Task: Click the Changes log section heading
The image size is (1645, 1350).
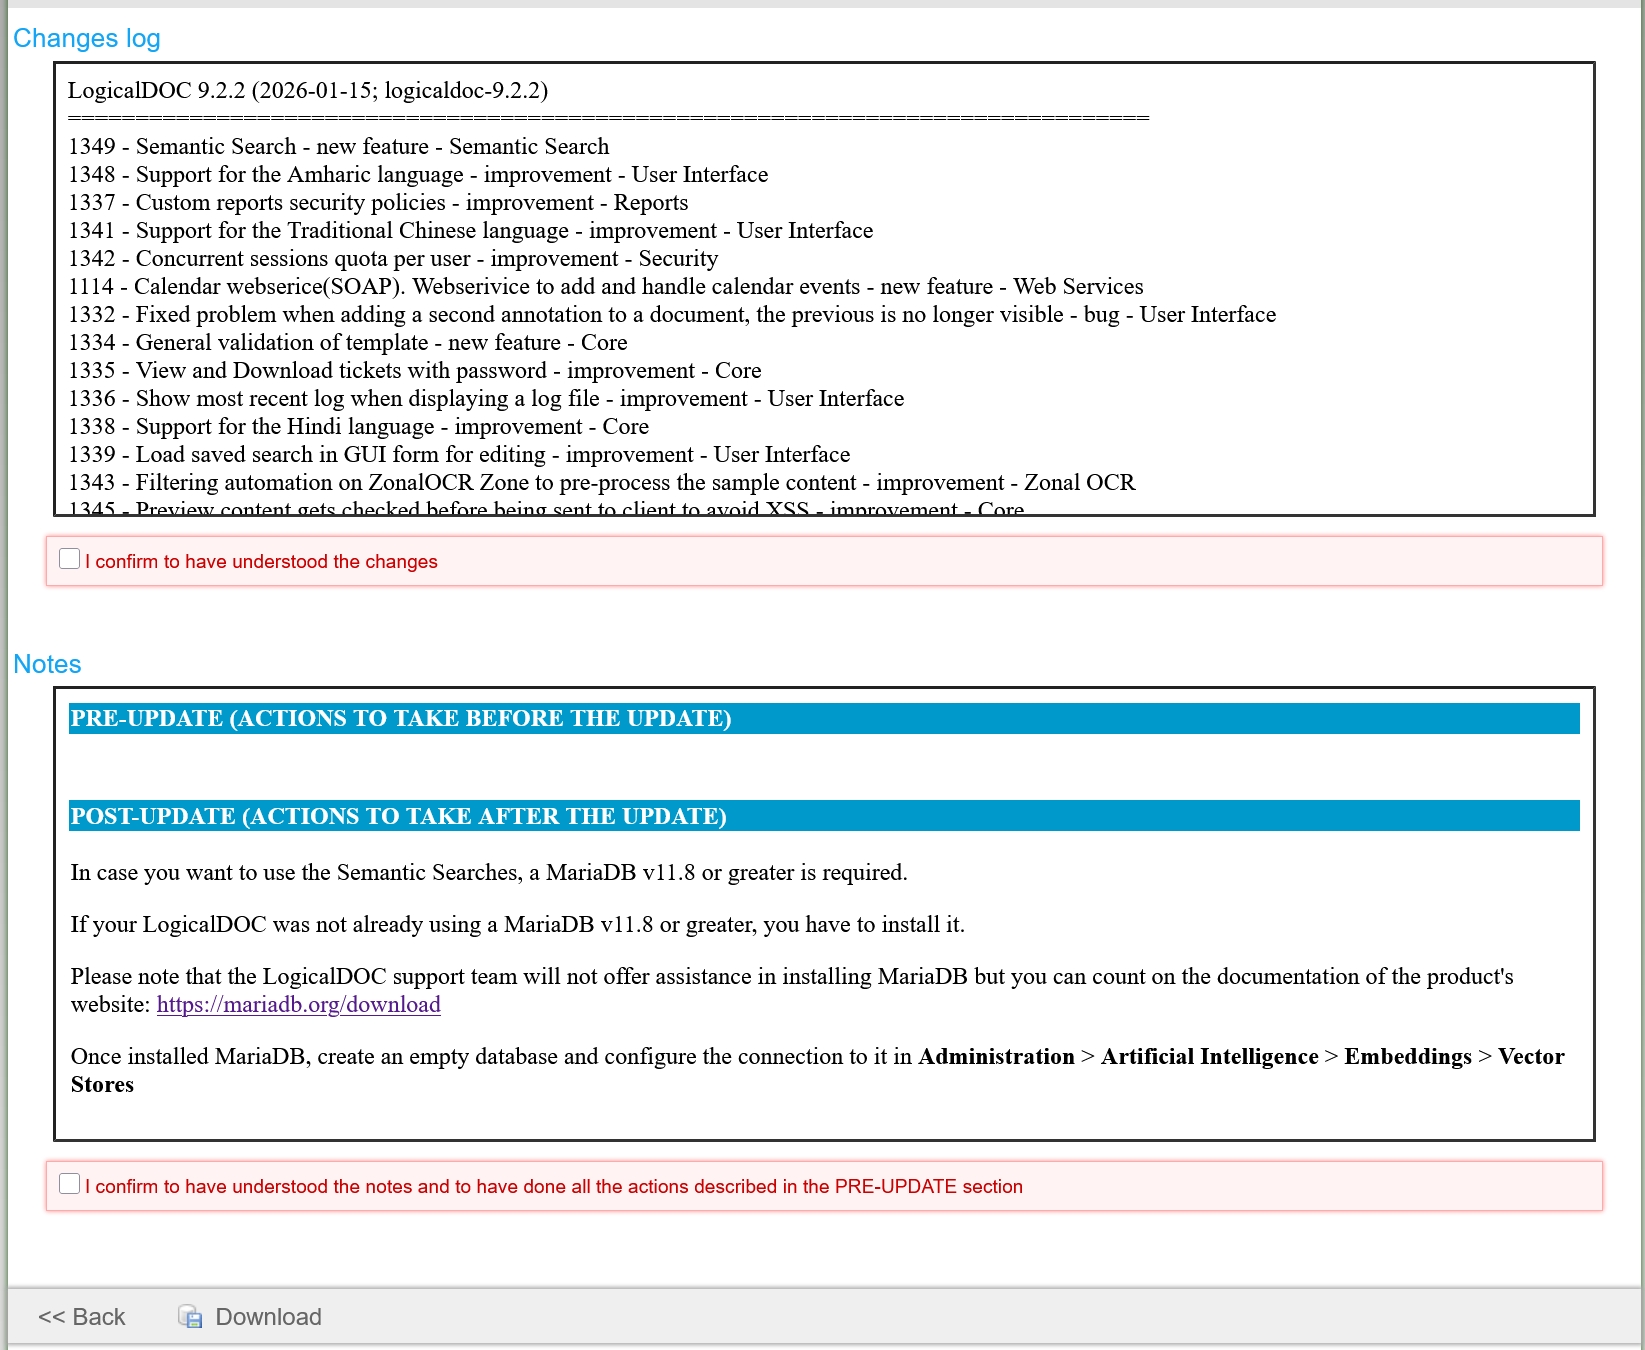Action: click(x=87, y=38)
